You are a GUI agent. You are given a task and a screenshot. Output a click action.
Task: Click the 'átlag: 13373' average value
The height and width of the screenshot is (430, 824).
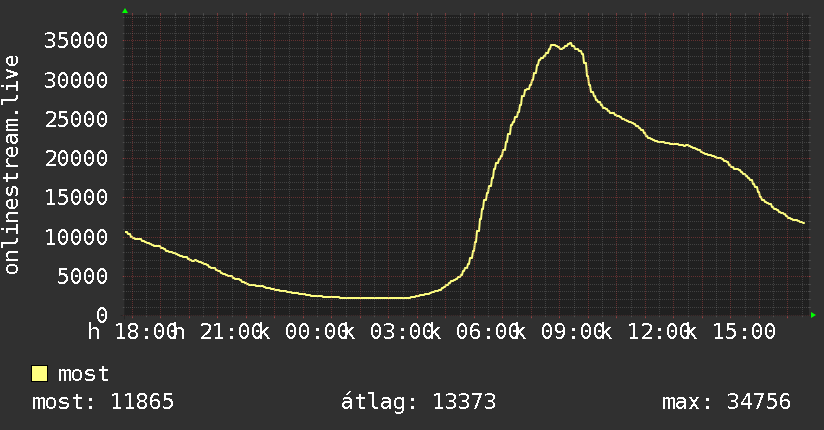pos(418,402)
